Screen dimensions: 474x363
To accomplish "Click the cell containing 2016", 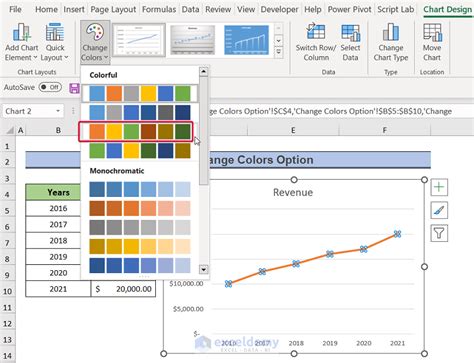I will tap(53, 208).
